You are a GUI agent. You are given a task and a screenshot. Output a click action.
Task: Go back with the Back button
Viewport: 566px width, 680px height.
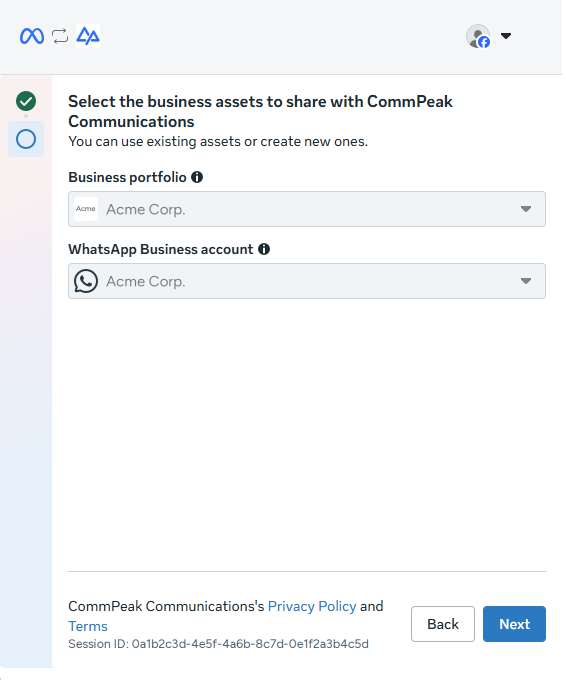pyautogui.click(x=443, y=624)
